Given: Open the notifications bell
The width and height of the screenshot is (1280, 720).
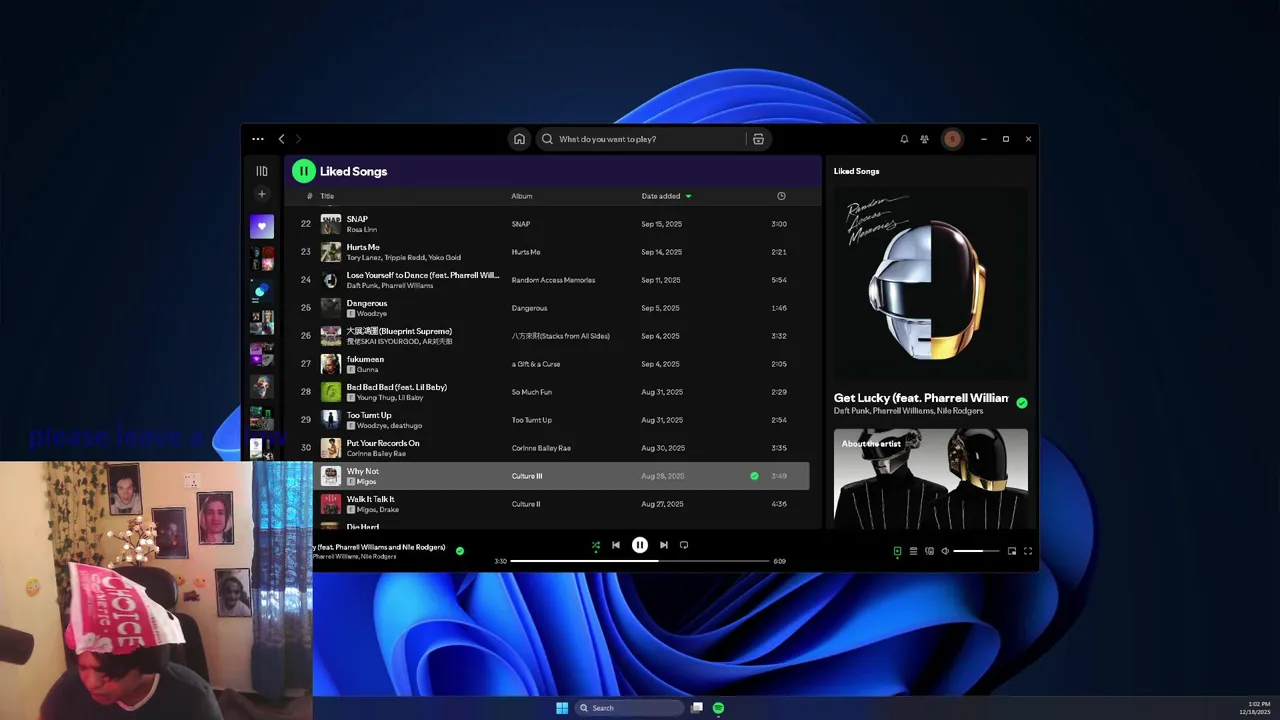Looking at the screenshot, I should pyautogui.click(x=904, y=139).
